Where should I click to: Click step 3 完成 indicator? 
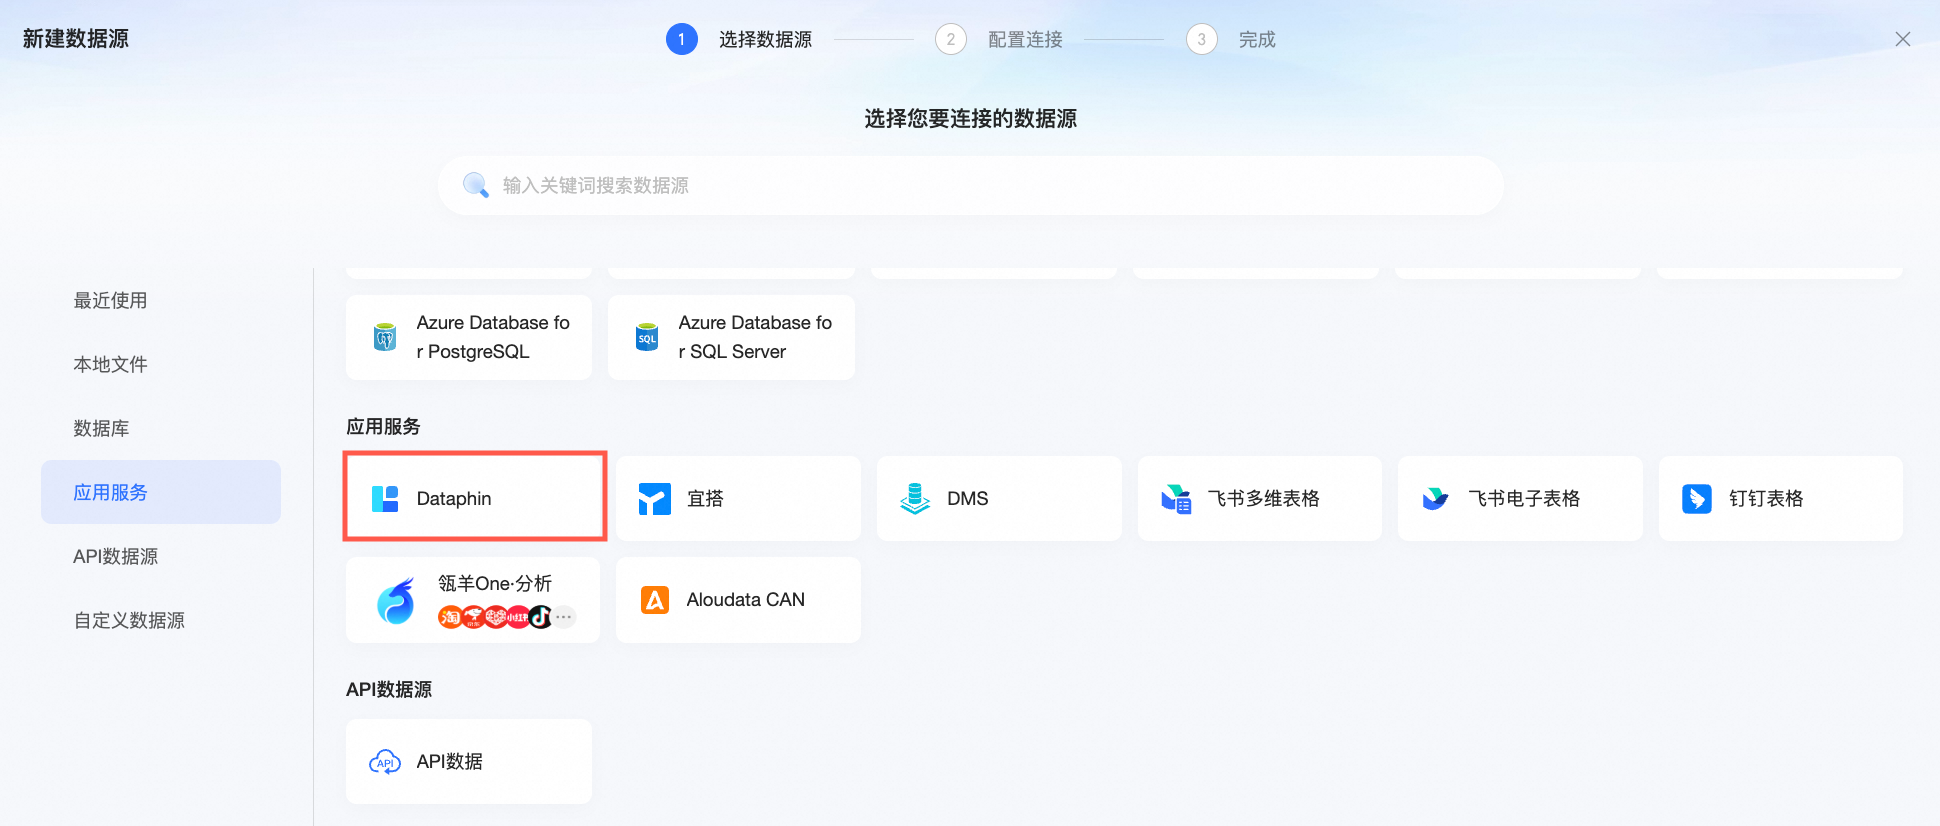(1231, 39)
